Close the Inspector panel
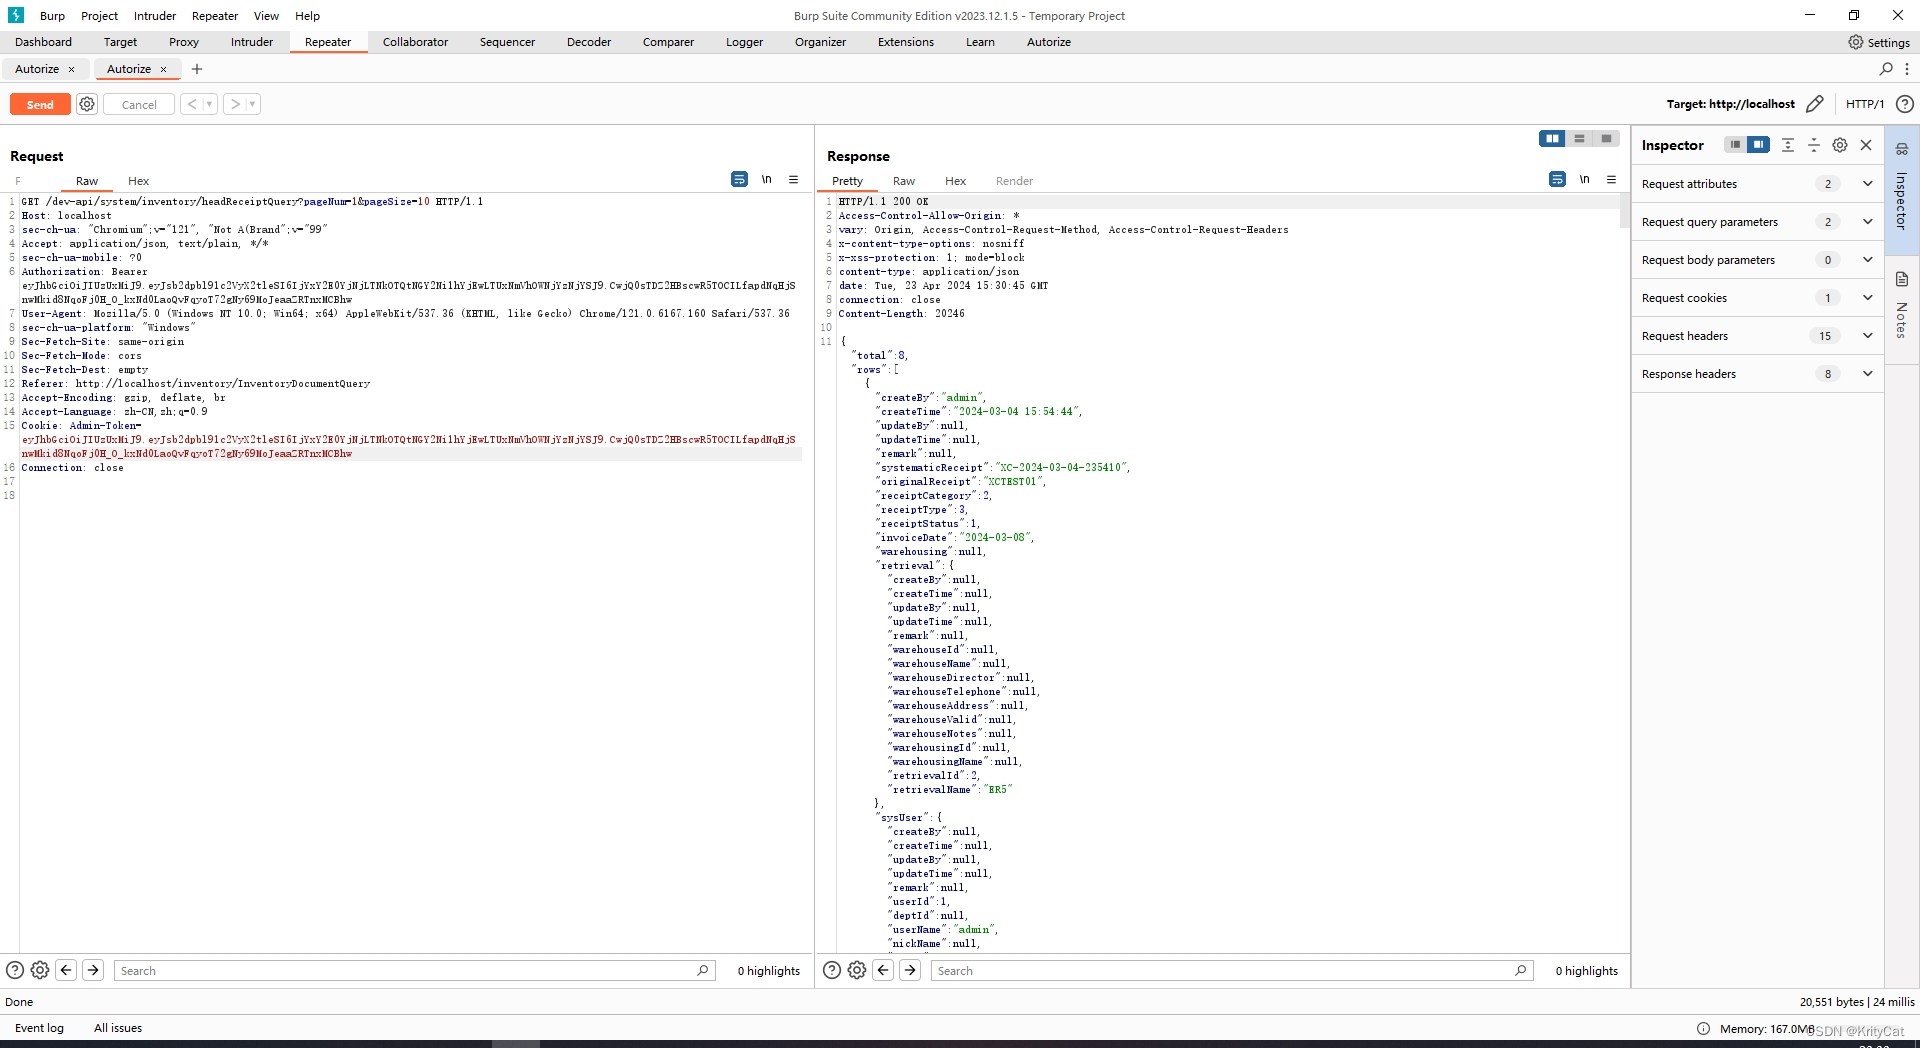1920x1048 pixels. [1866, 145]
